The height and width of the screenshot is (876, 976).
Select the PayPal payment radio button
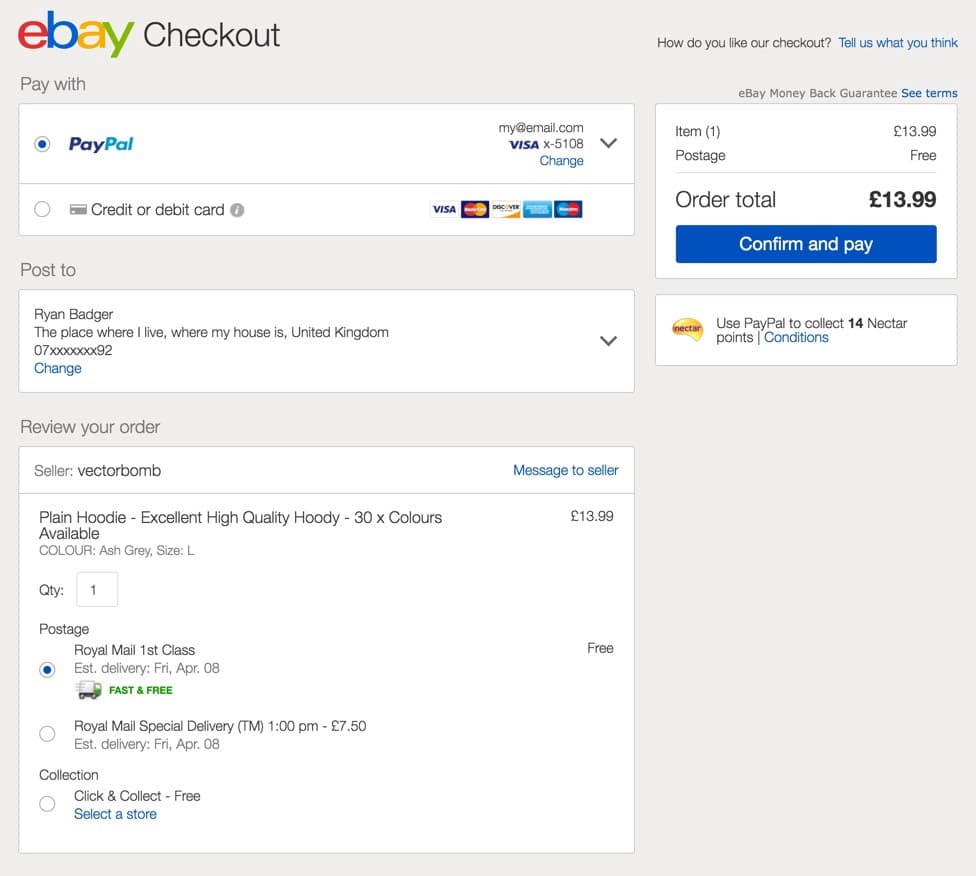click(42, 144)
